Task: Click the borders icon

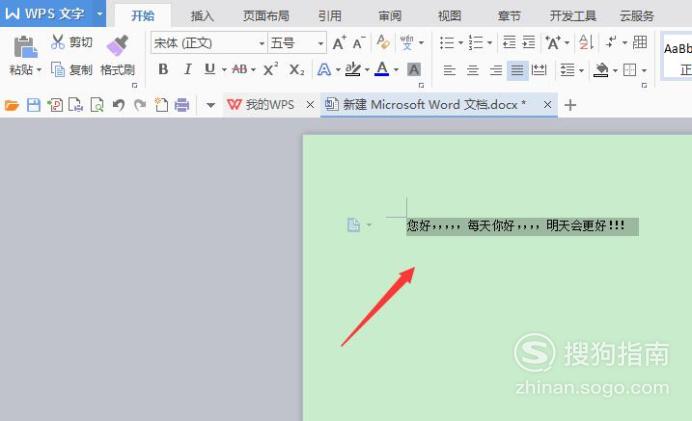Action: point(630,70)
